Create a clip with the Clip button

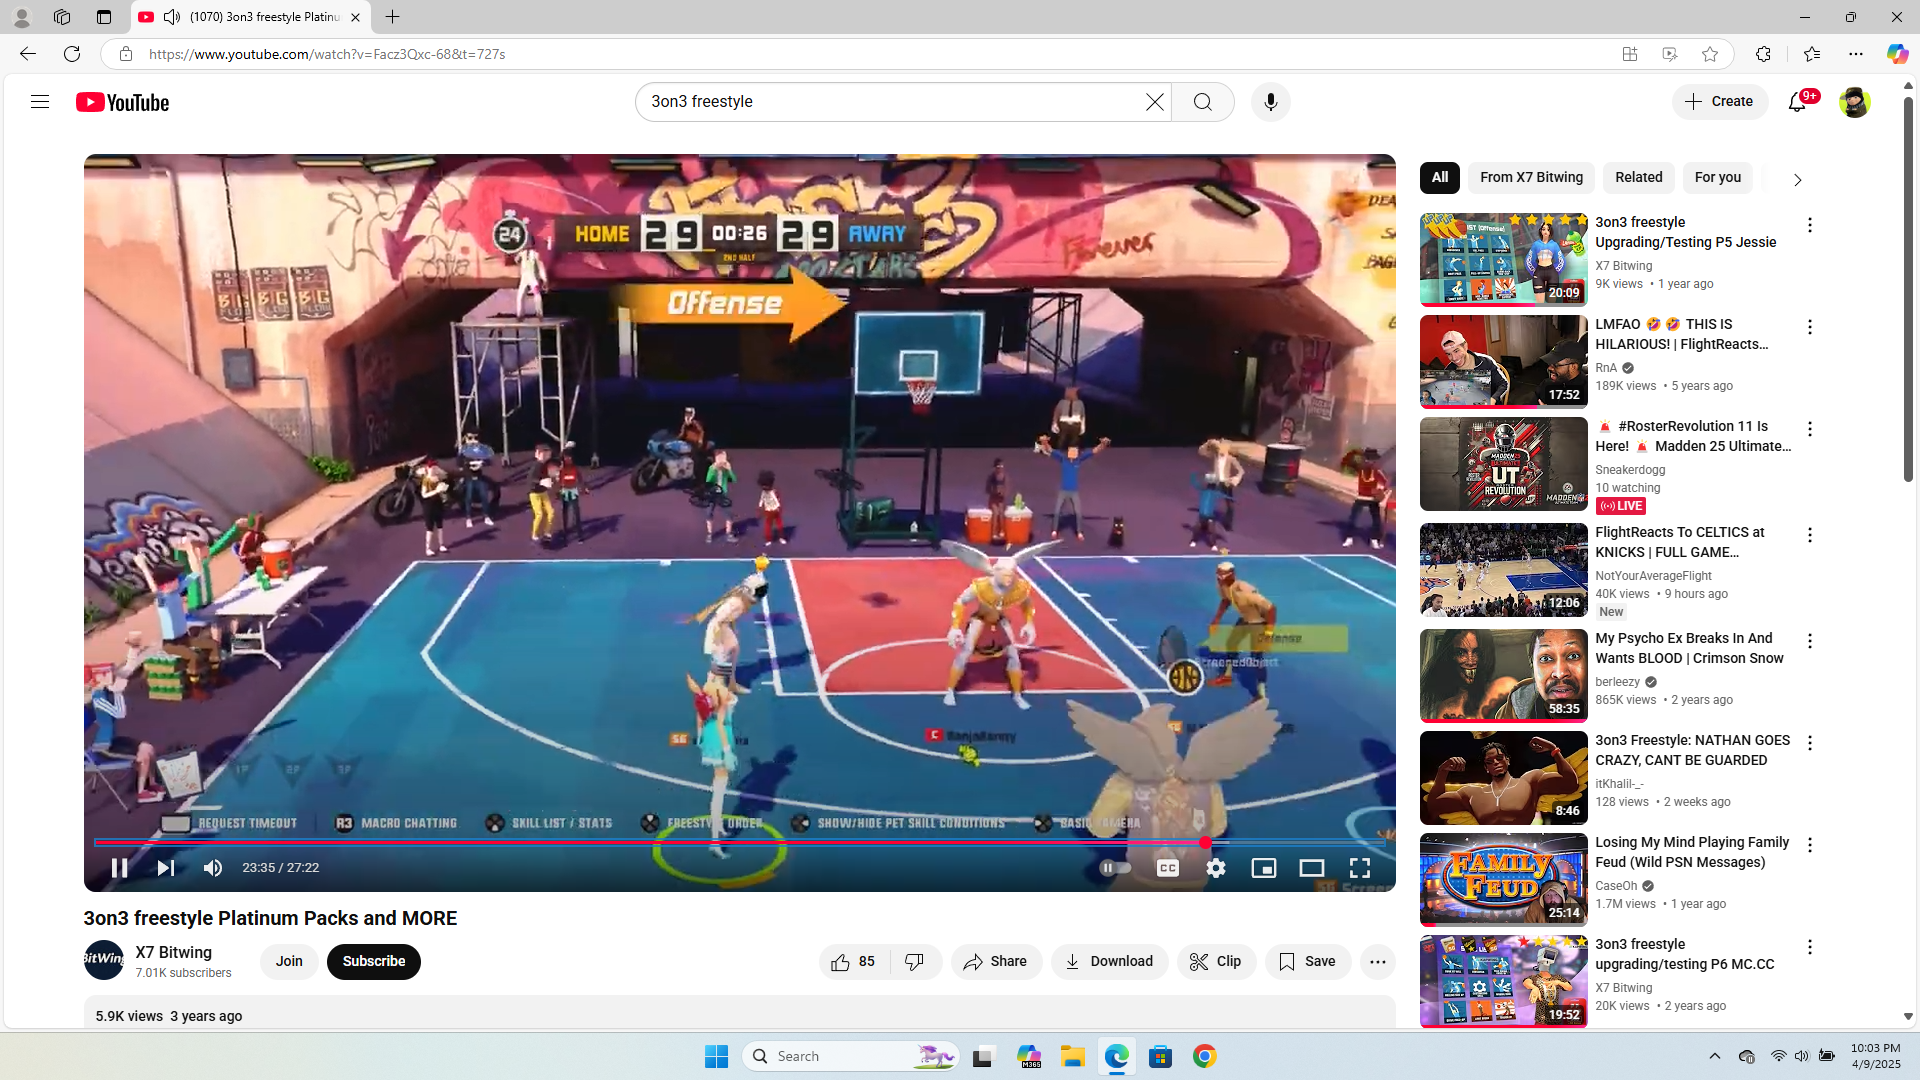(1216, 962)
